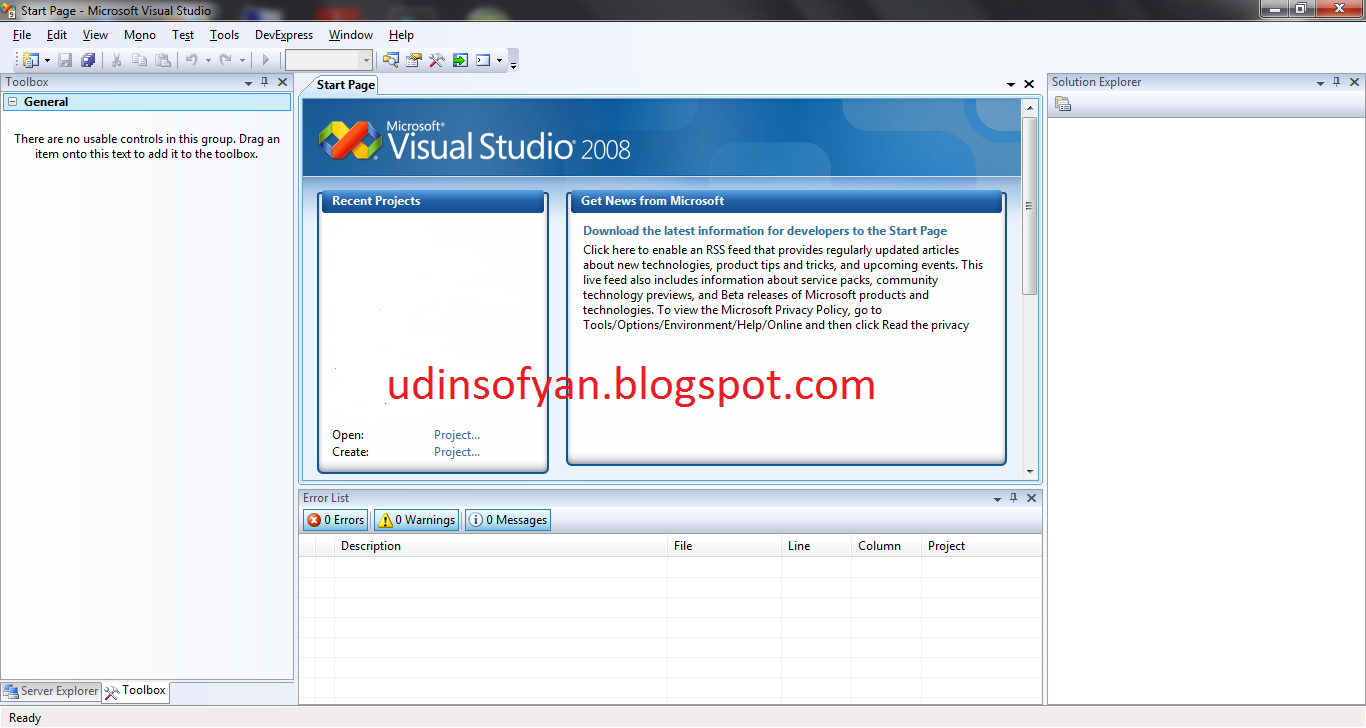
Task: Toggle auto-hide pin on Toolbox panel
Action: coord(265,82)
